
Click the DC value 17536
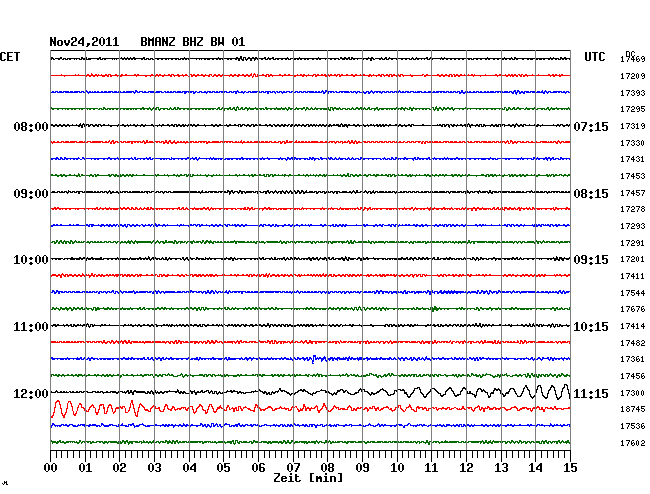(633, 426)
